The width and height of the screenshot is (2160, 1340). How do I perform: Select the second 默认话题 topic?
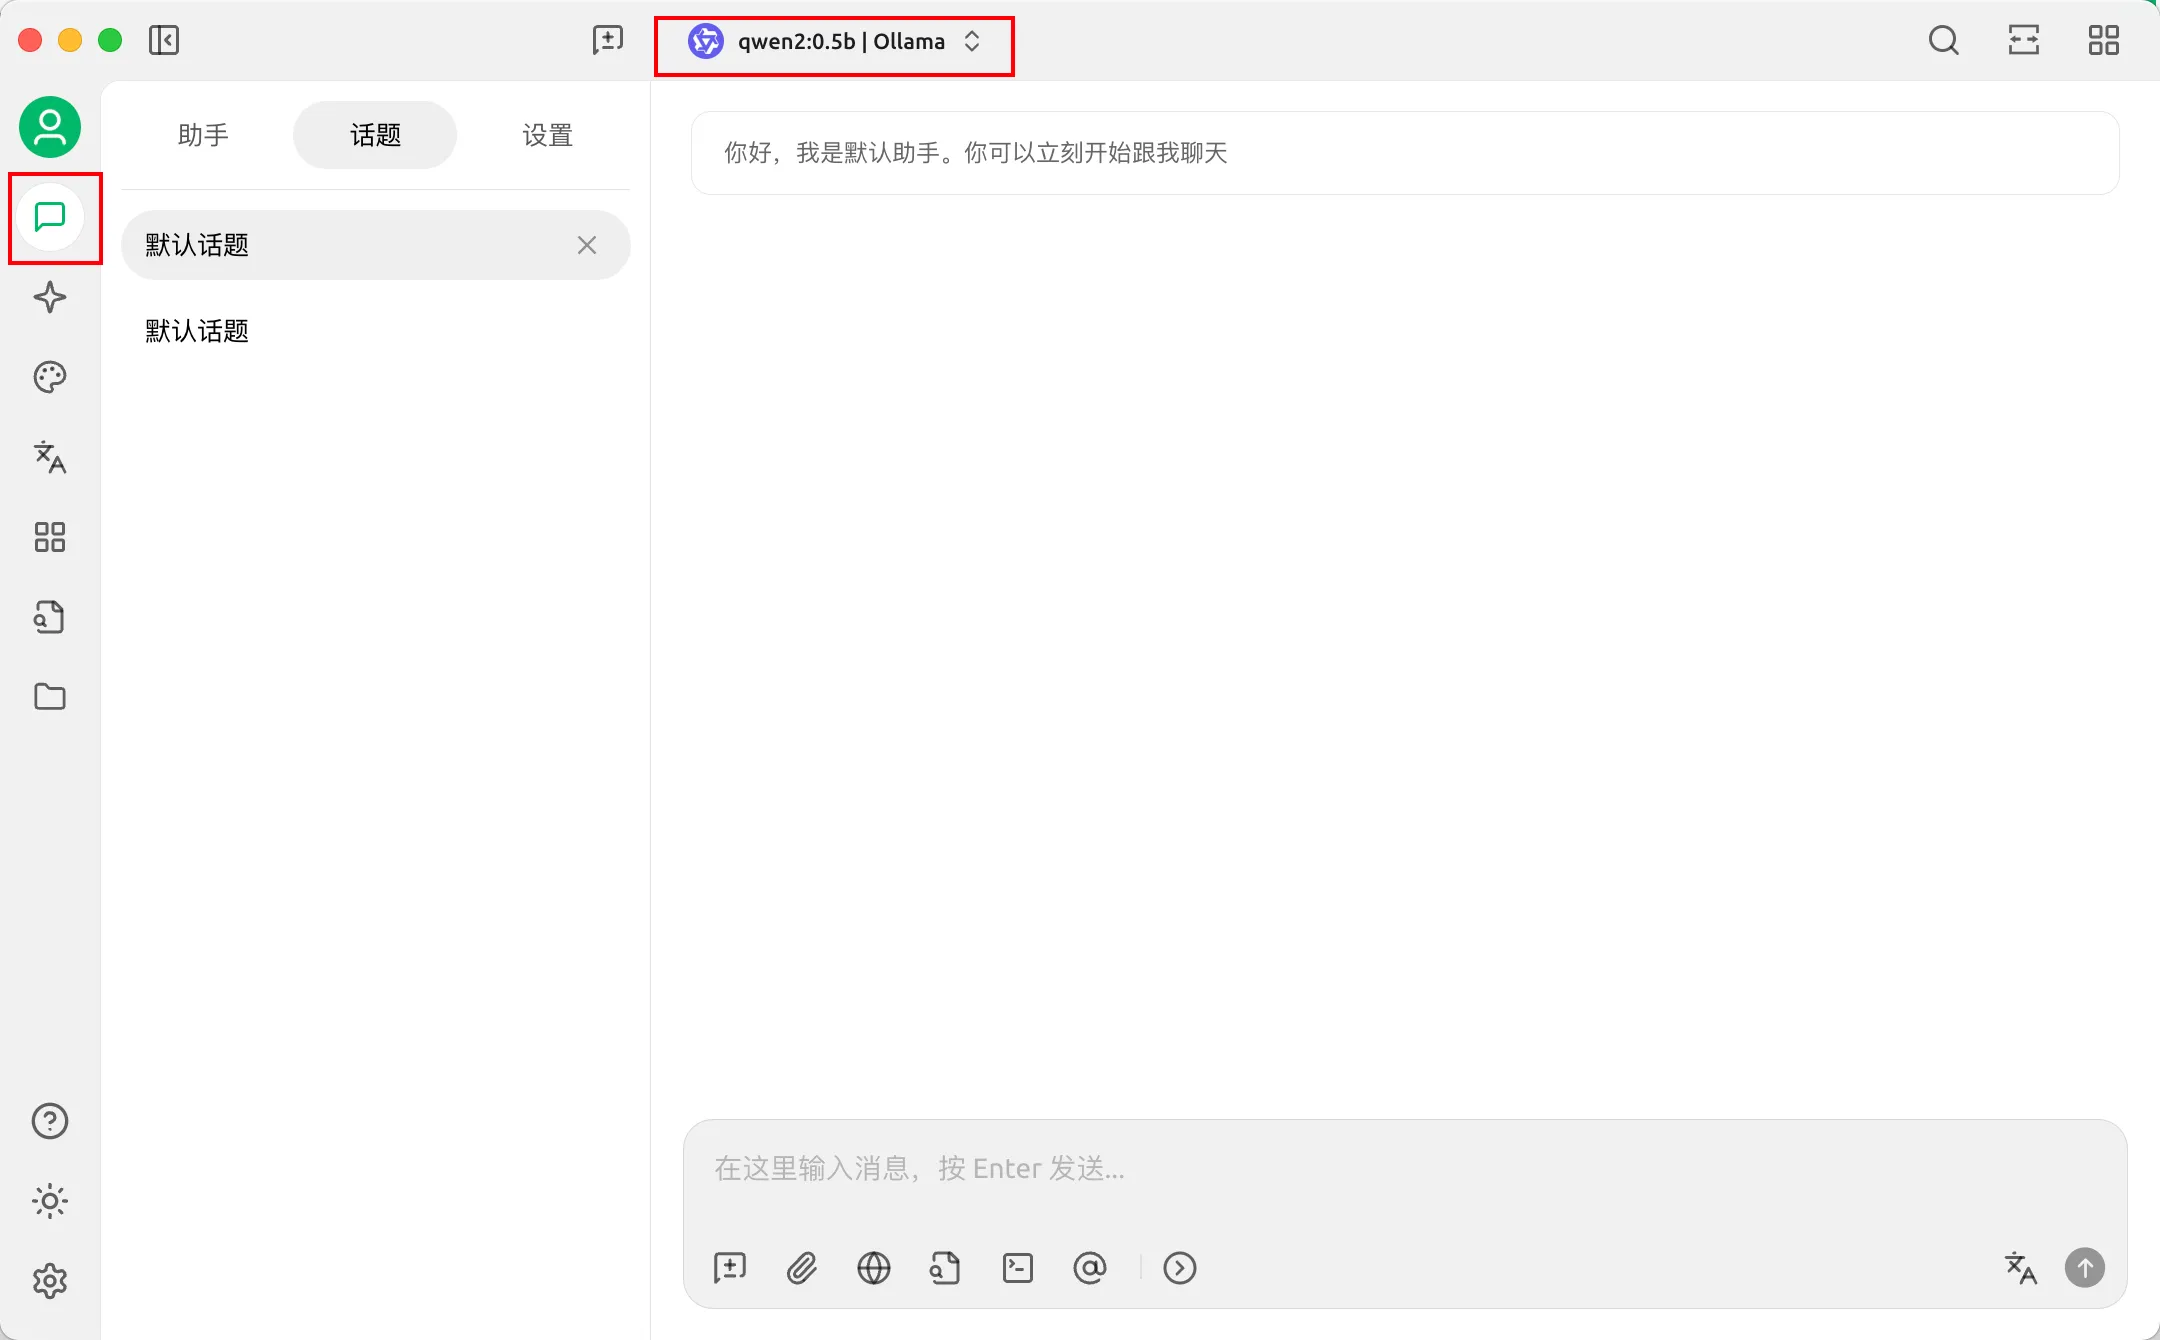coord(197,331)
